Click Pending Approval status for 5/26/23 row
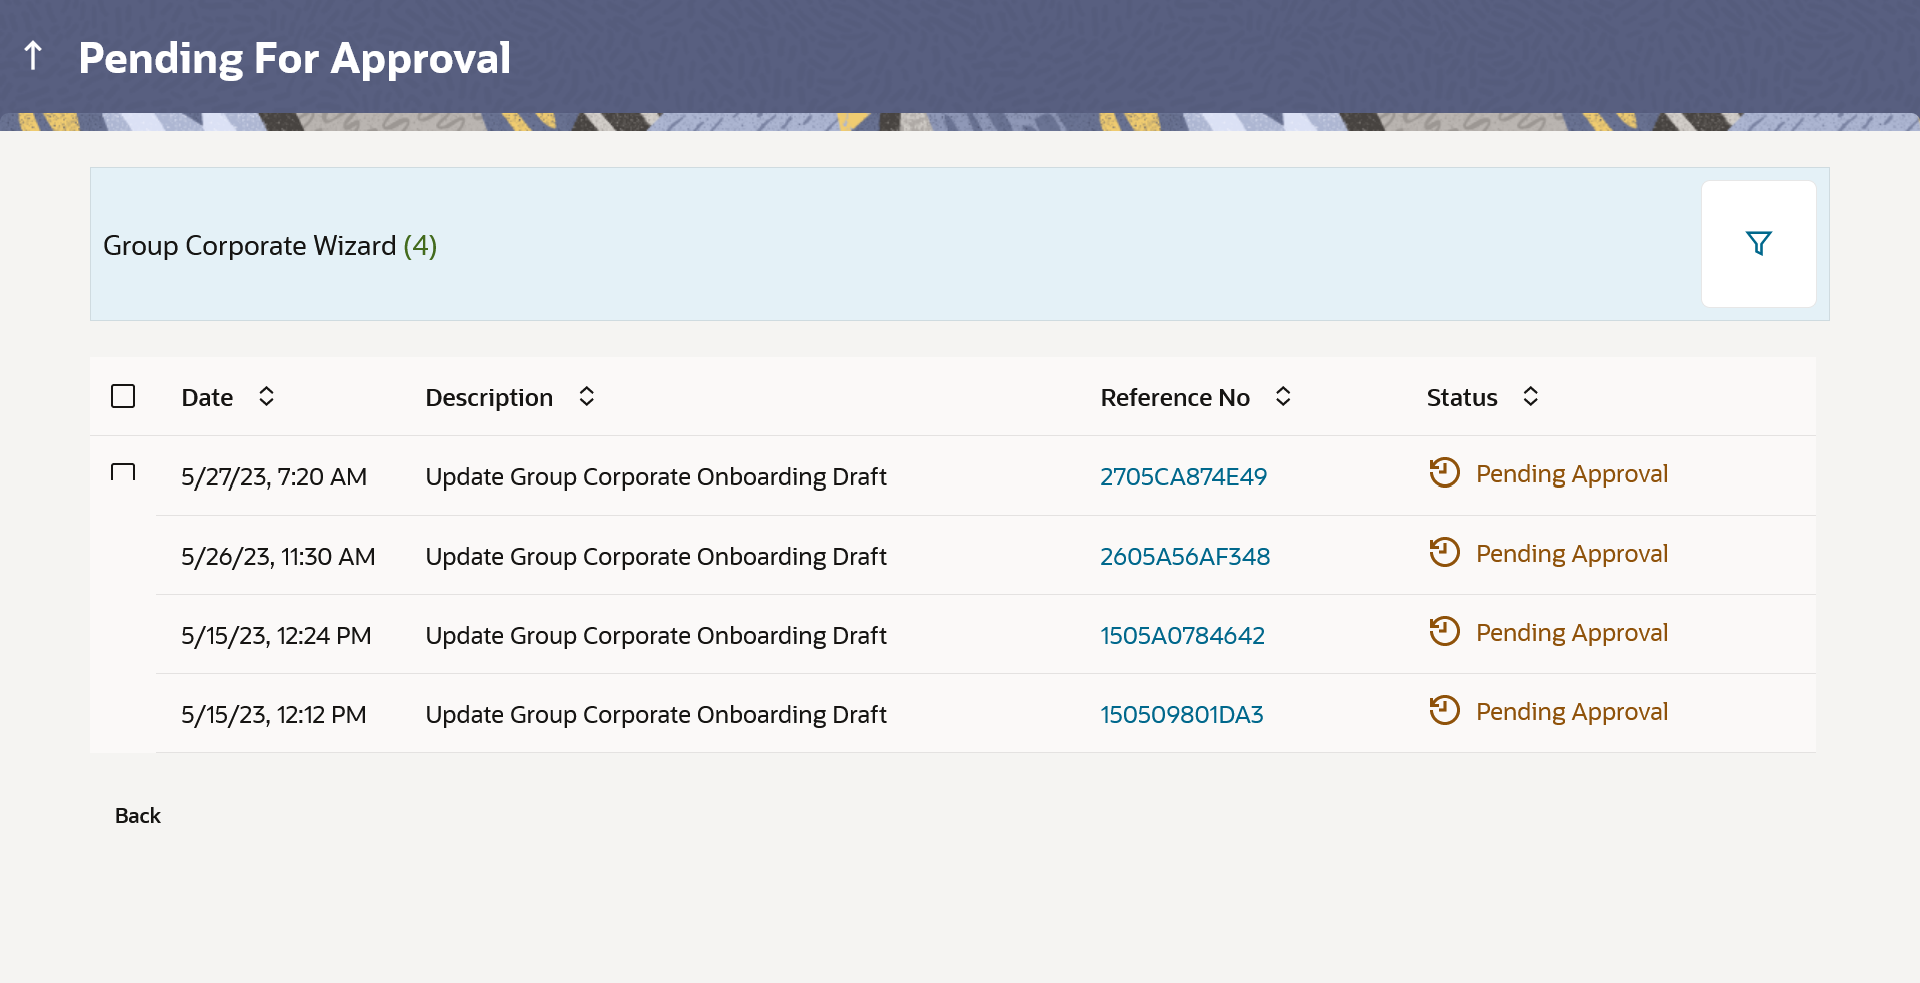This screenshot has width=1920, height=983. (x=1571, y=554)
